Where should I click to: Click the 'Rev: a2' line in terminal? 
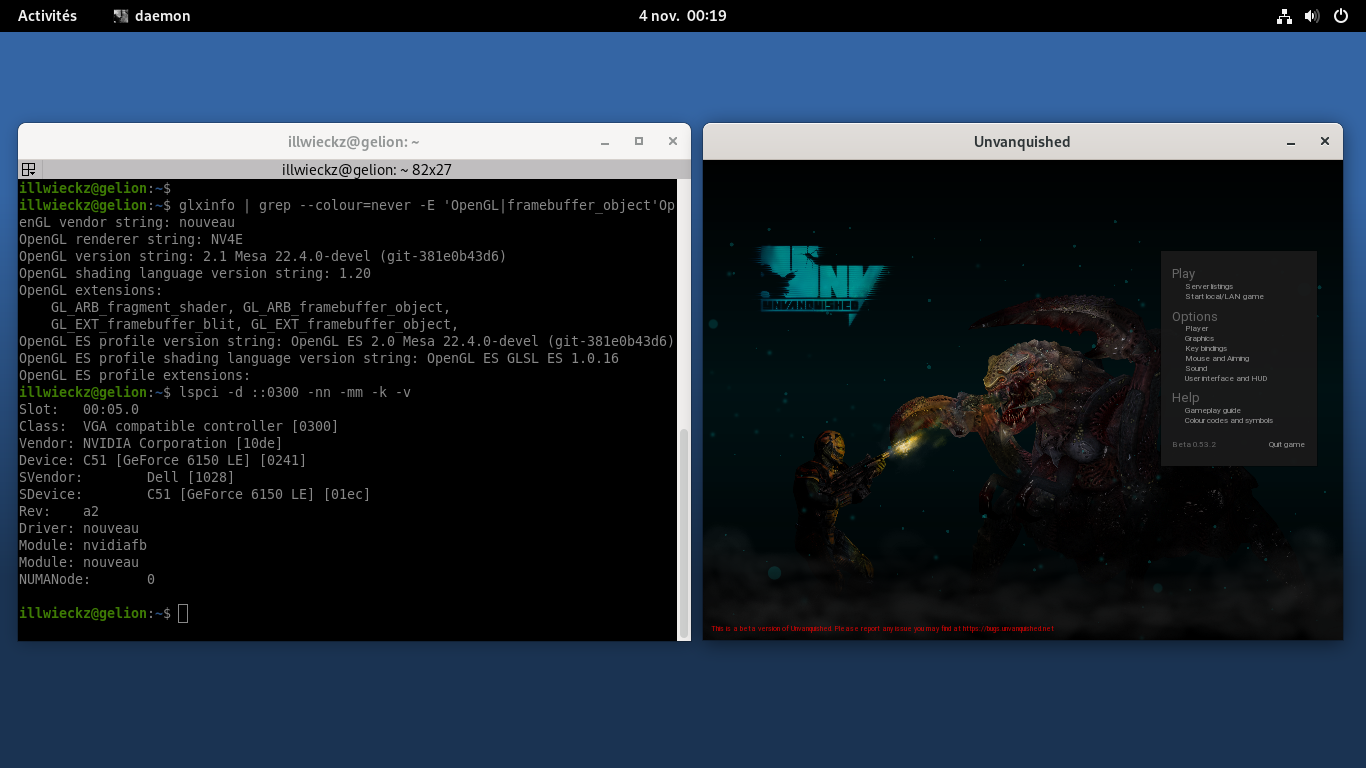coord(59,511)
